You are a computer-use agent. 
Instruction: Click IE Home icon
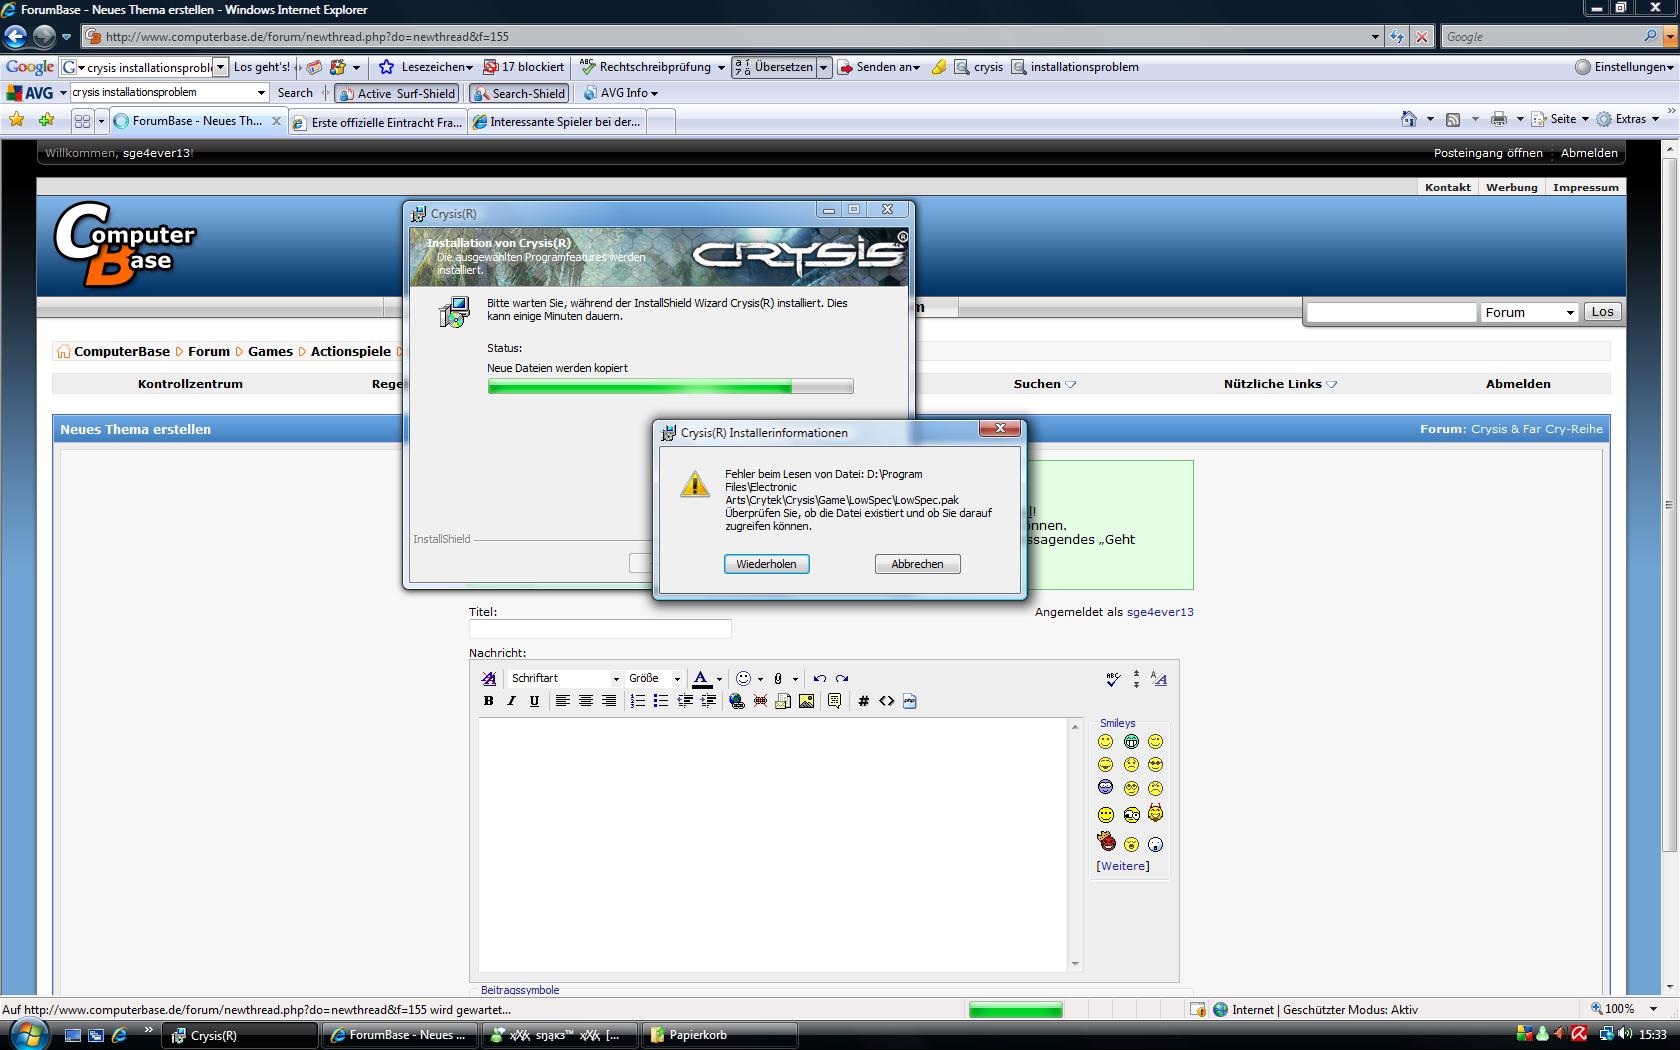click(x=1408, y=119)
